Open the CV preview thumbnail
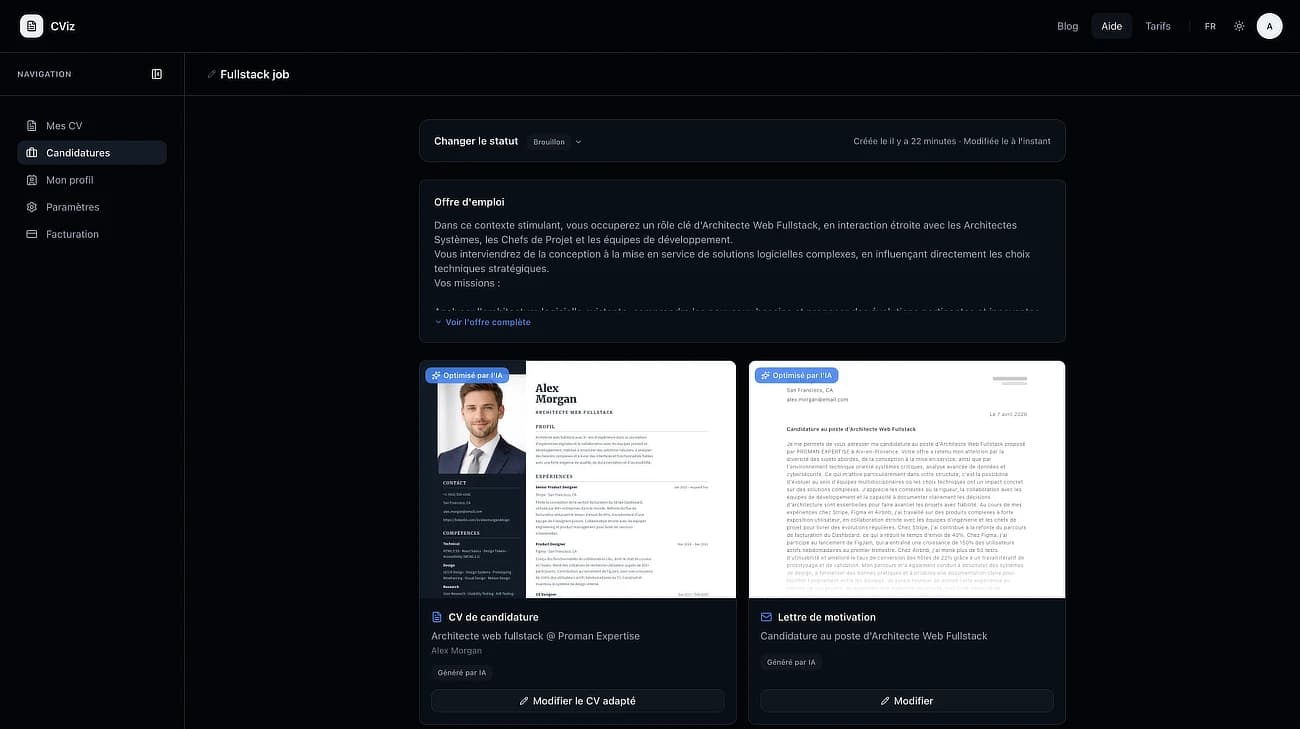 (578, 480)
